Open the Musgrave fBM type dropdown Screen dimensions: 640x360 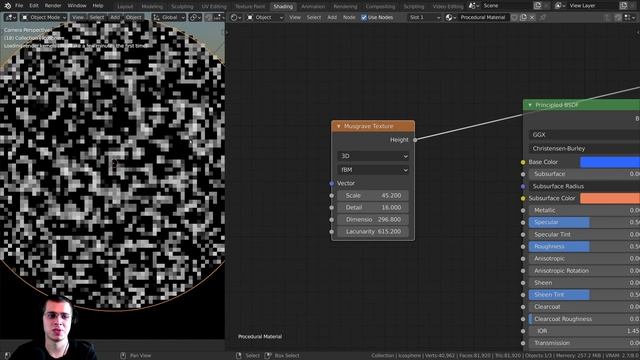373,170
